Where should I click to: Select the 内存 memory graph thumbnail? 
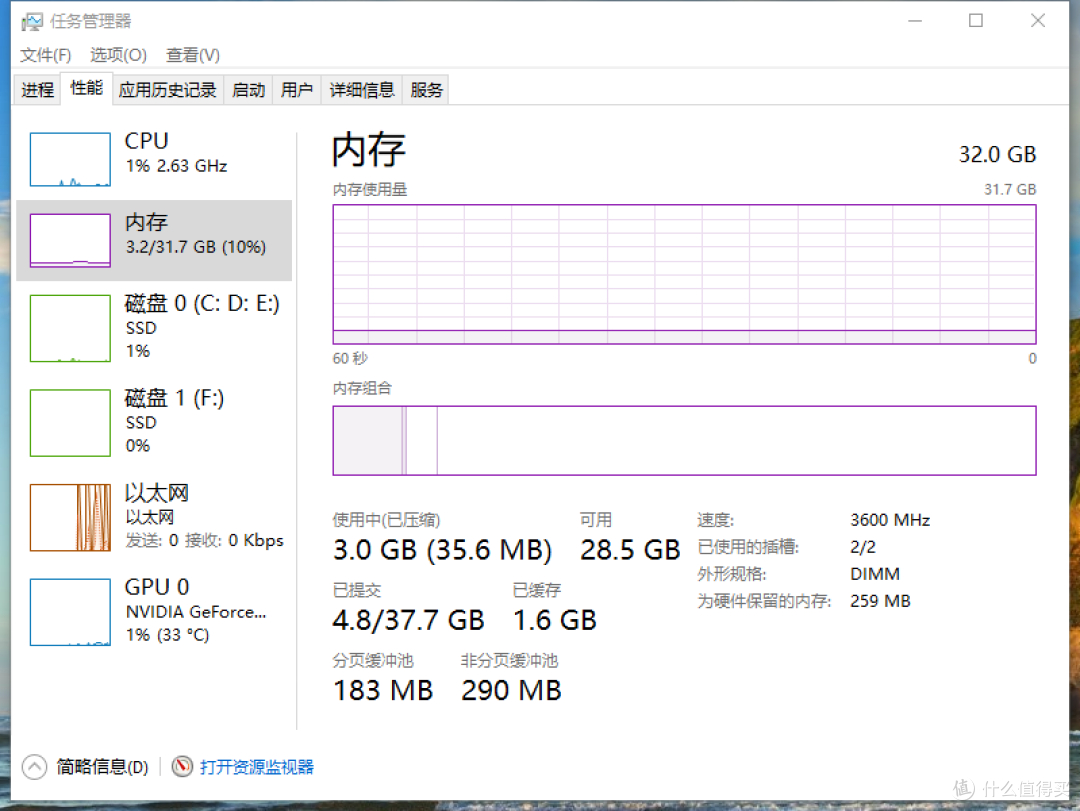pos(70,240)
